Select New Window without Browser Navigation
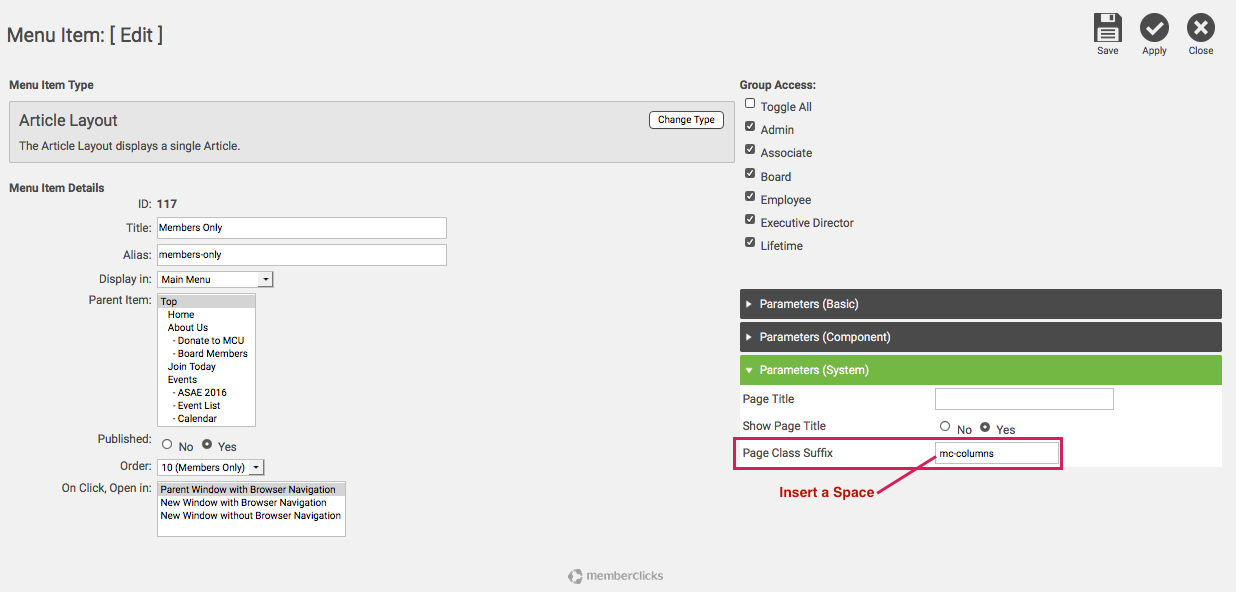Image resolution: width=1236 pixels, height=592 pixels. pos(251,516)
